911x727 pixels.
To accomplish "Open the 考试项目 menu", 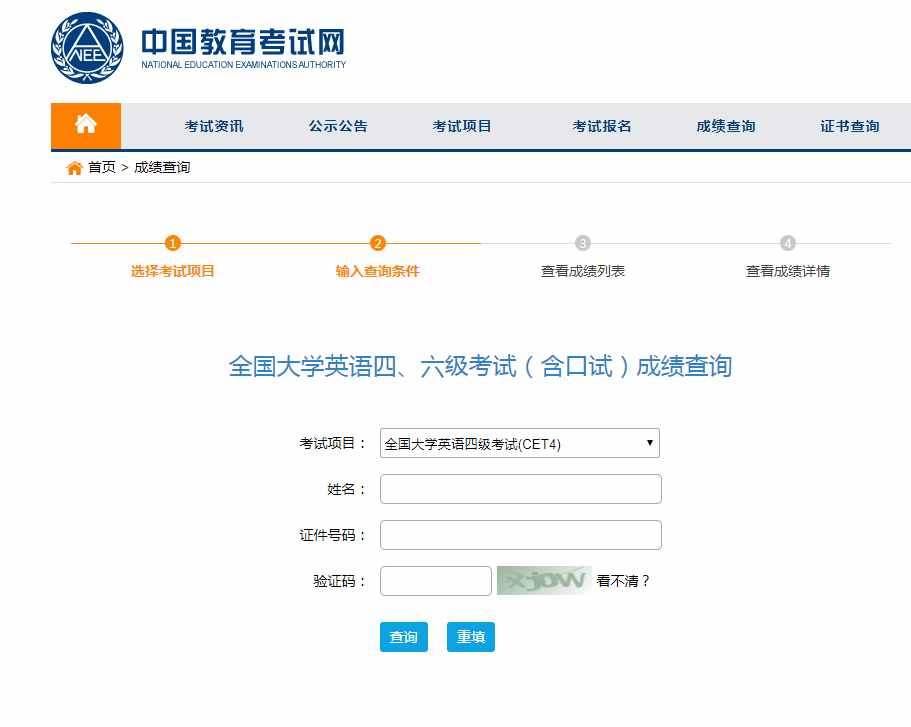I will coord(462,126).
